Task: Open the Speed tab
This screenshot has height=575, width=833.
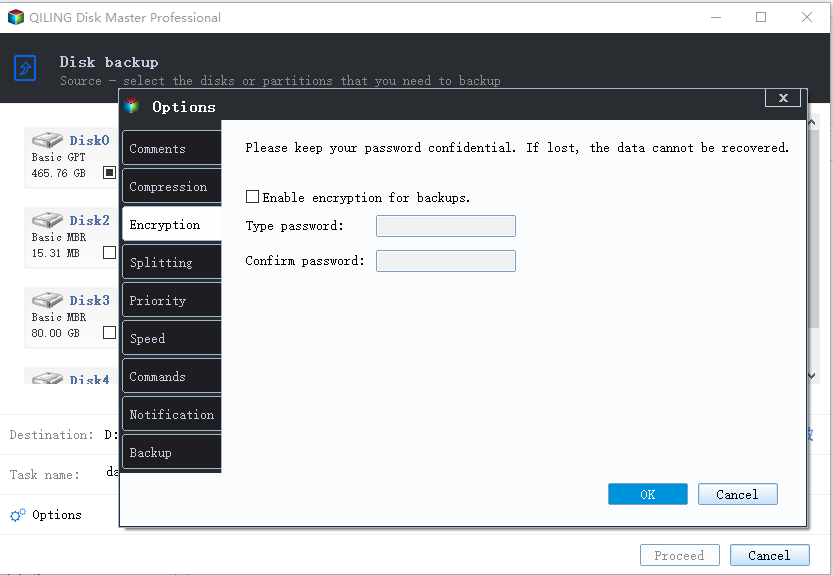Action: click(x=172, y=339)
